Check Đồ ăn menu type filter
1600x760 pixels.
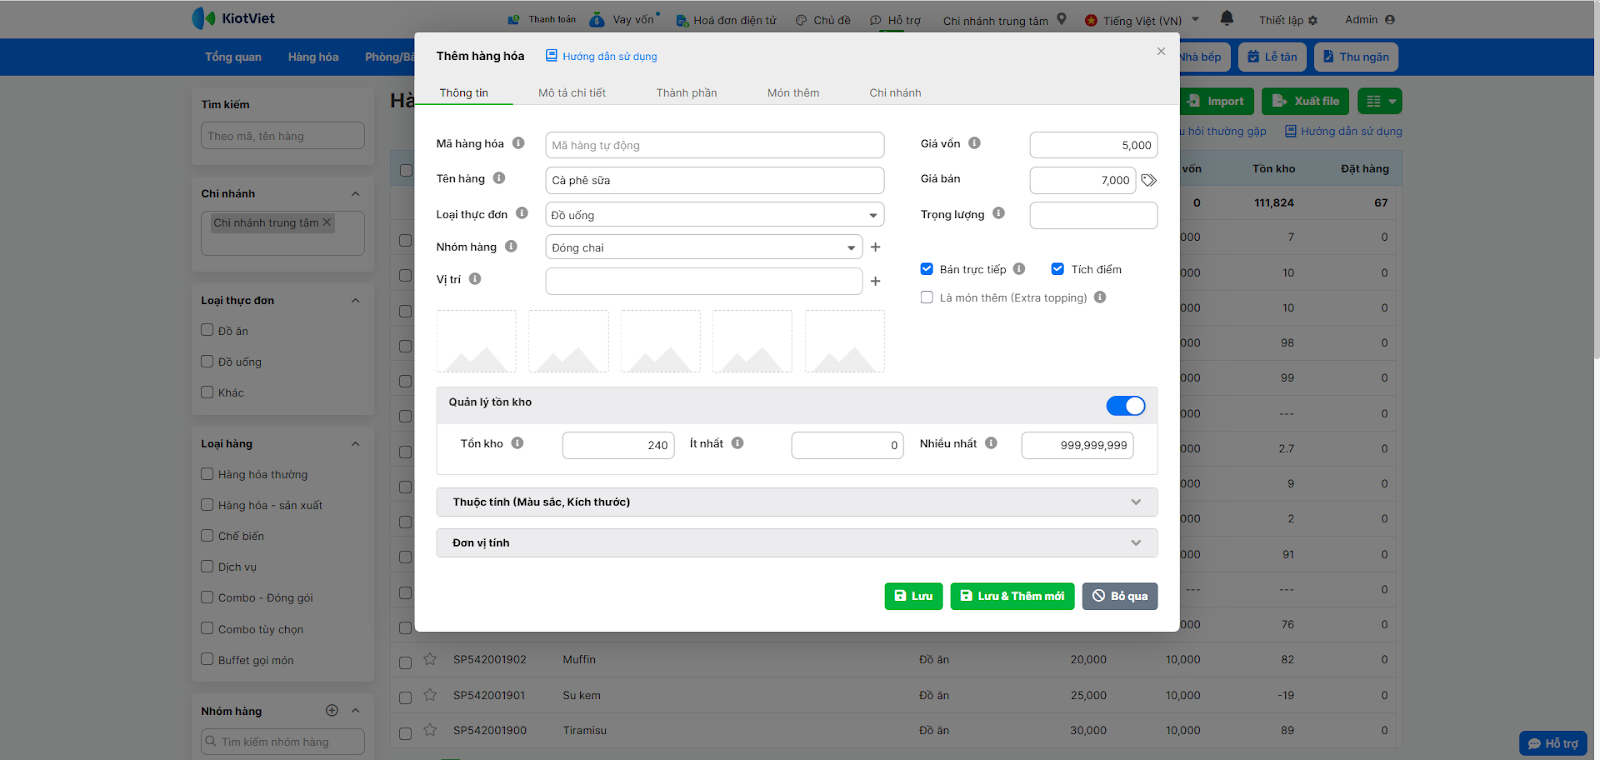coord(207,330)
